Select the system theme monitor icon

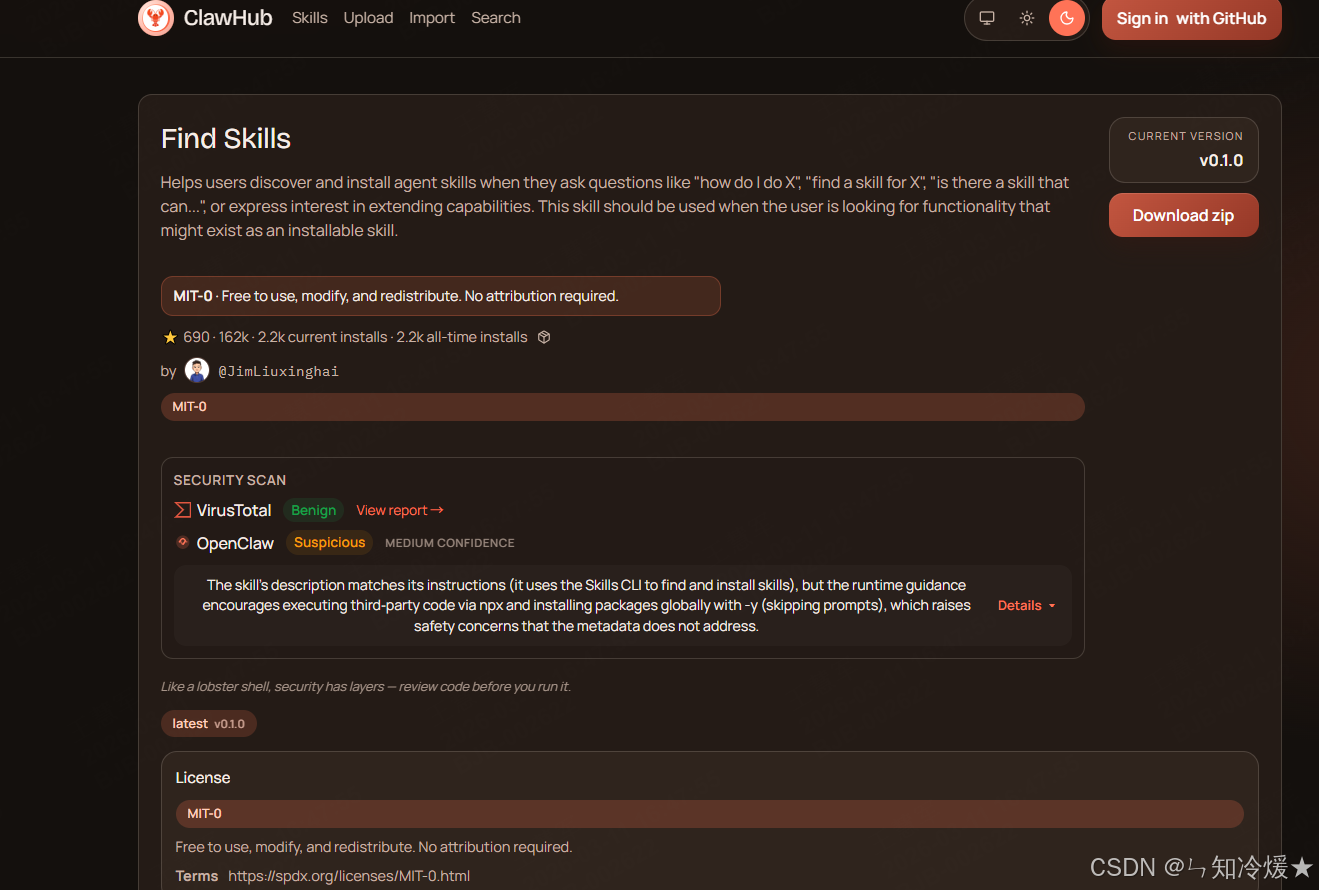coord(987,18)
